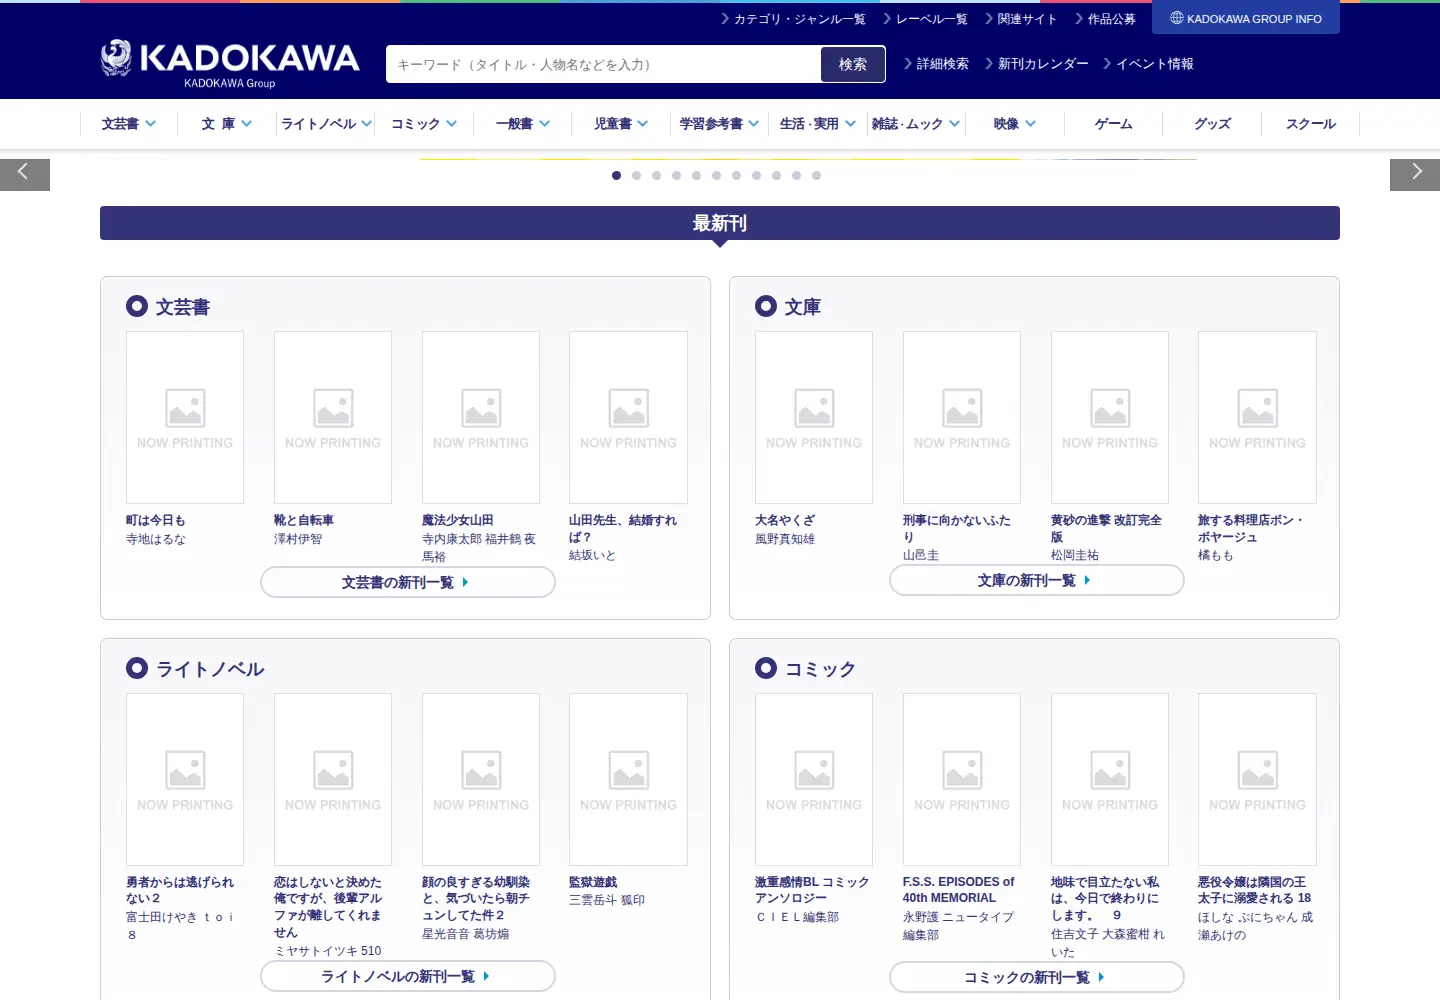The width and height of the screenshot is (1440, 1000).
Task: Click the globe icon in KADOKAWA GROUP INFO
Action: pyautogui.click(x=1177, y=18)
